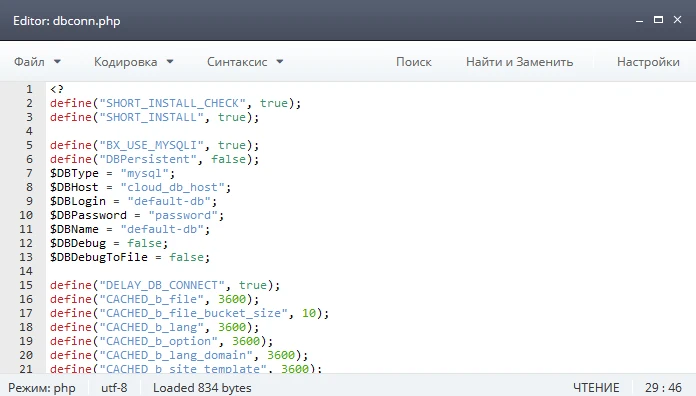Click the $DBName variable
The image size is (696, 396).
pyautogui.click(x=74, y=229)
